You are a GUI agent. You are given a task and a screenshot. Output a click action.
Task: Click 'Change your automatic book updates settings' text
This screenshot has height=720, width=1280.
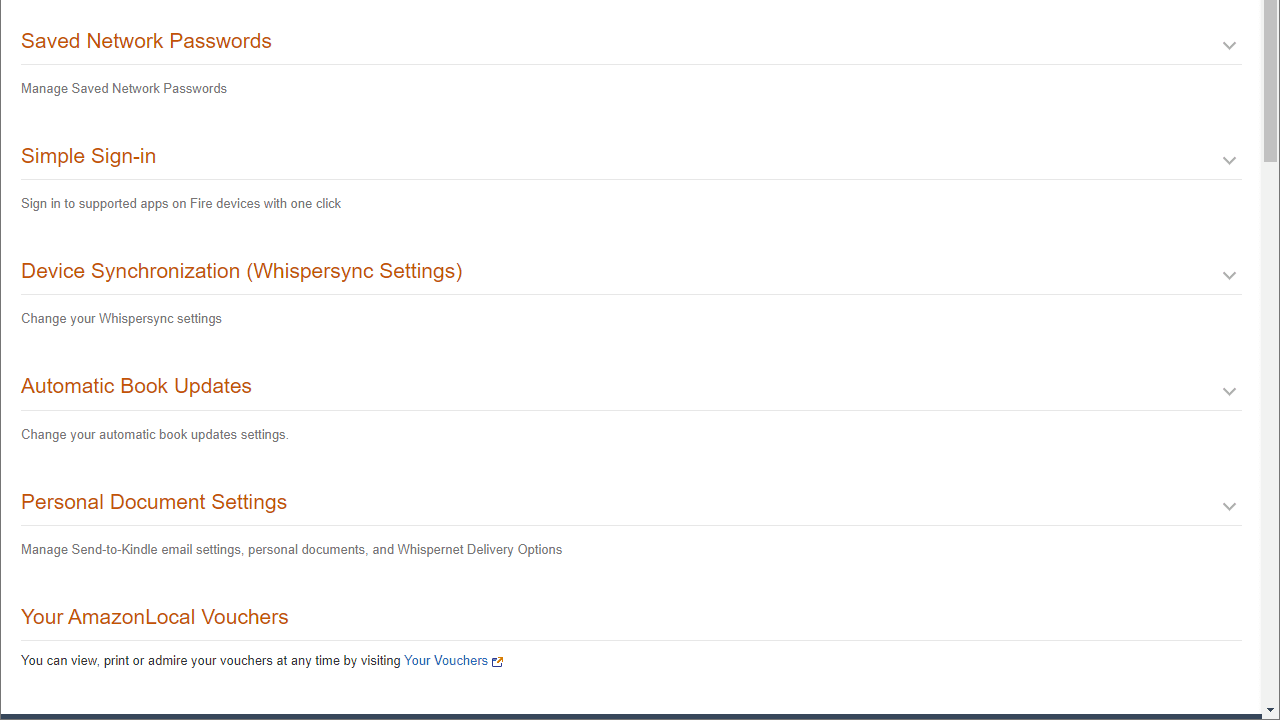click(x=154, y=435)
